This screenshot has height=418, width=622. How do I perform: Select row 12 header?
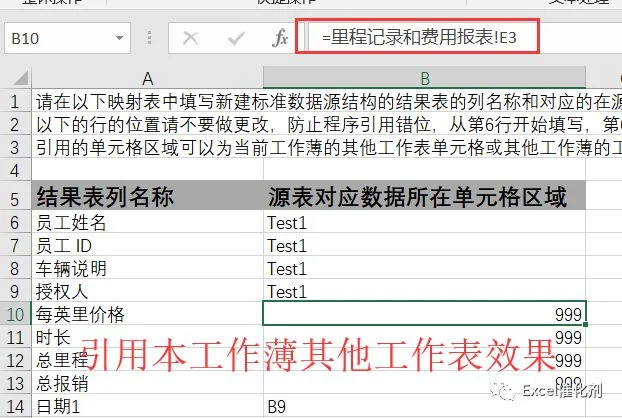15,360
